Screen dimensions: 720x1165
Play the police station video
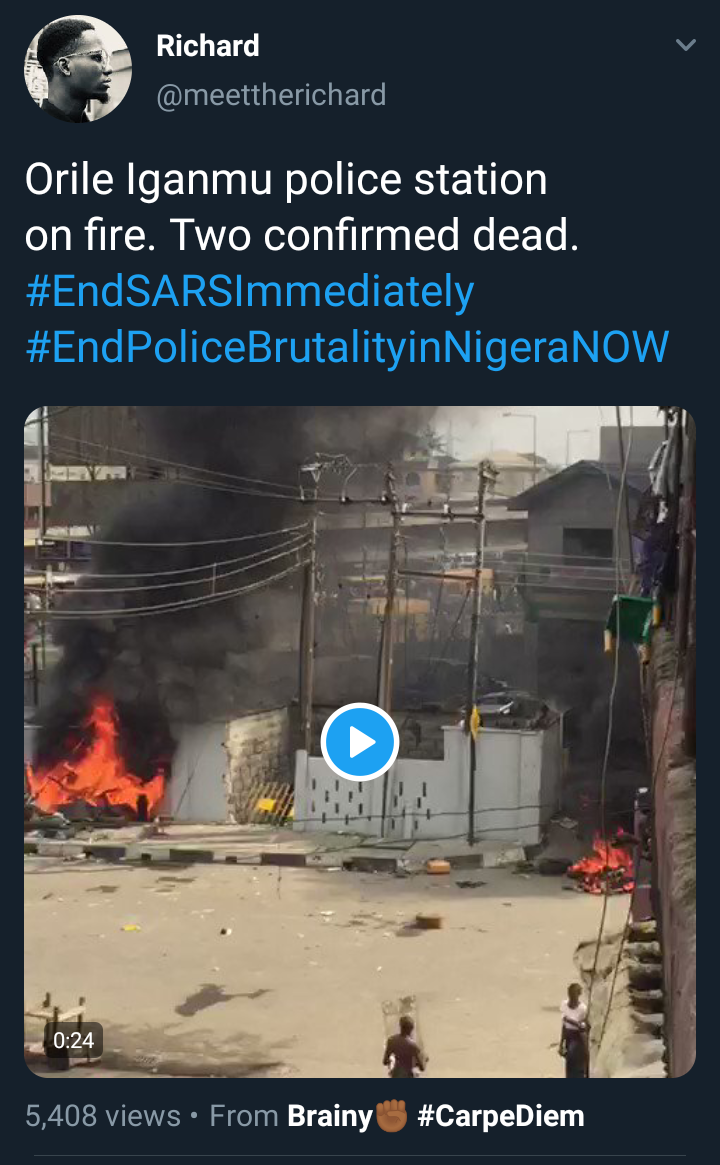[360, 742]
